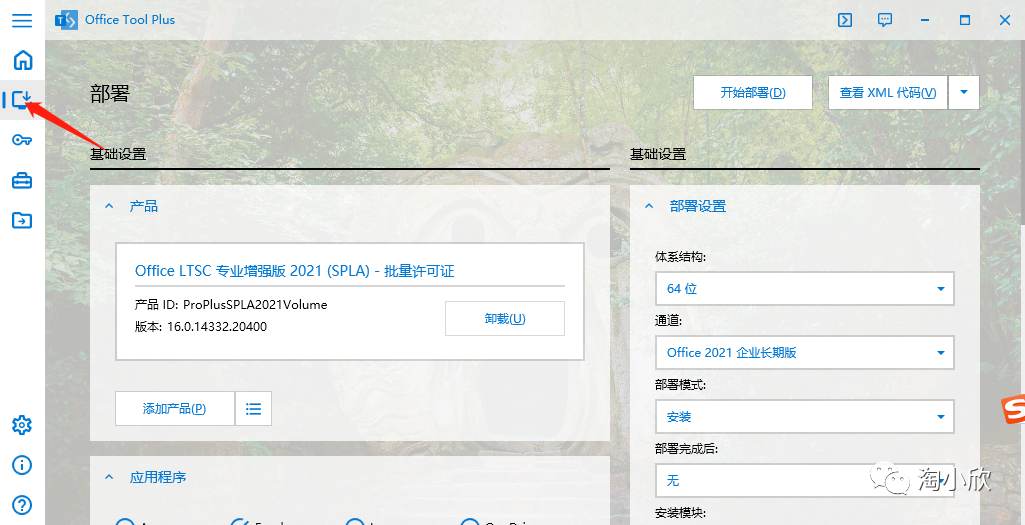Click 添加产品(P) button
This screenshot has height=525, width=1025.
pyautogui.click(x=175, y=409)
